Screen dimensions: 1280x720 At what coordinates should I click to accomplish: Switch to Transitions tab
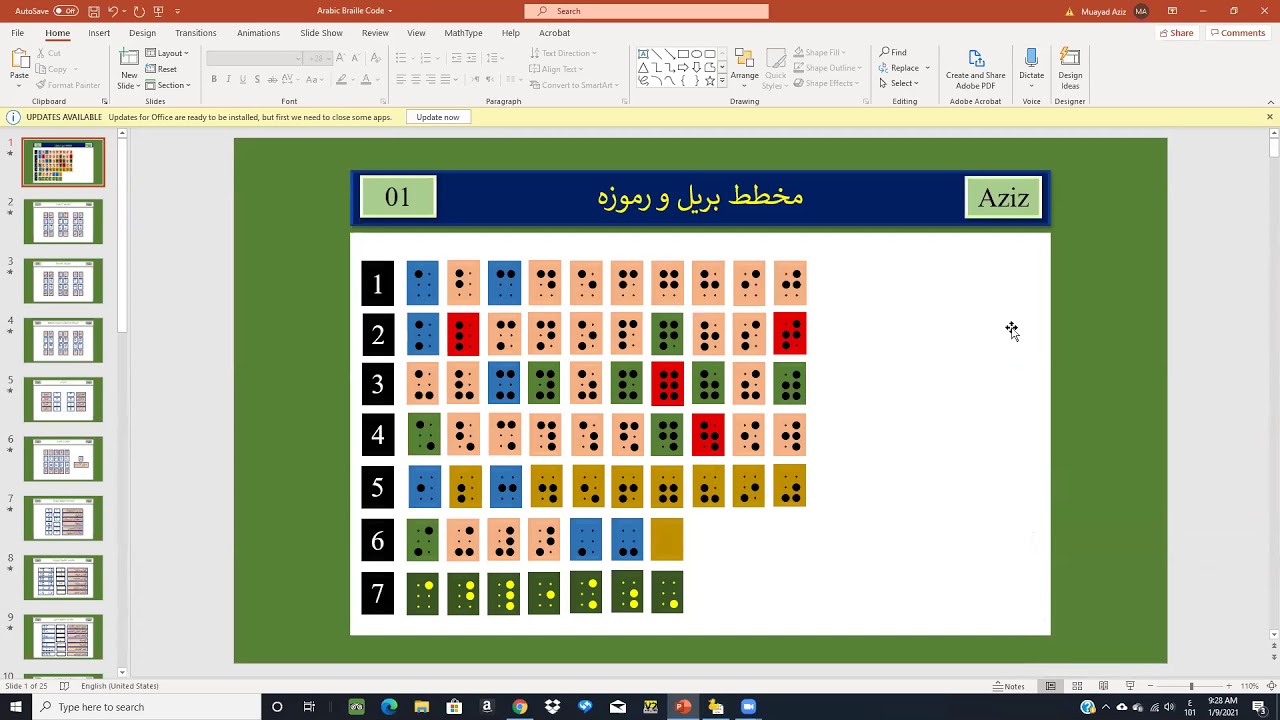click(196, 33)
